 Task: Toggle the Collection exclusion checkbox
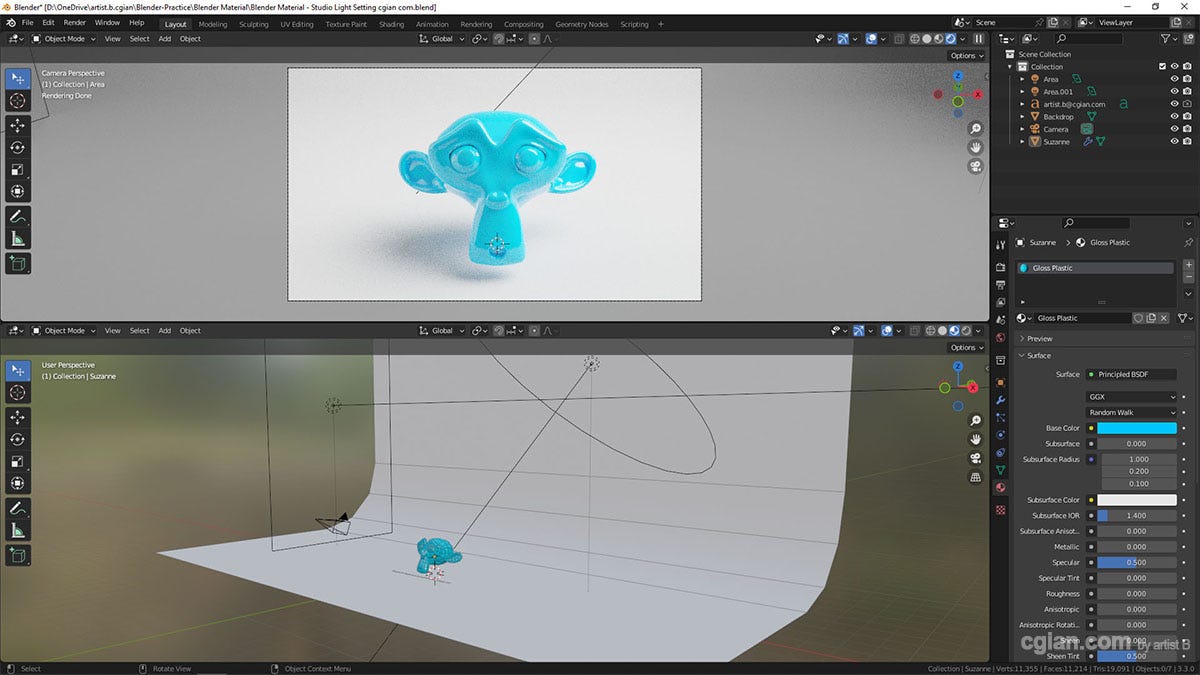(1163, 66)
